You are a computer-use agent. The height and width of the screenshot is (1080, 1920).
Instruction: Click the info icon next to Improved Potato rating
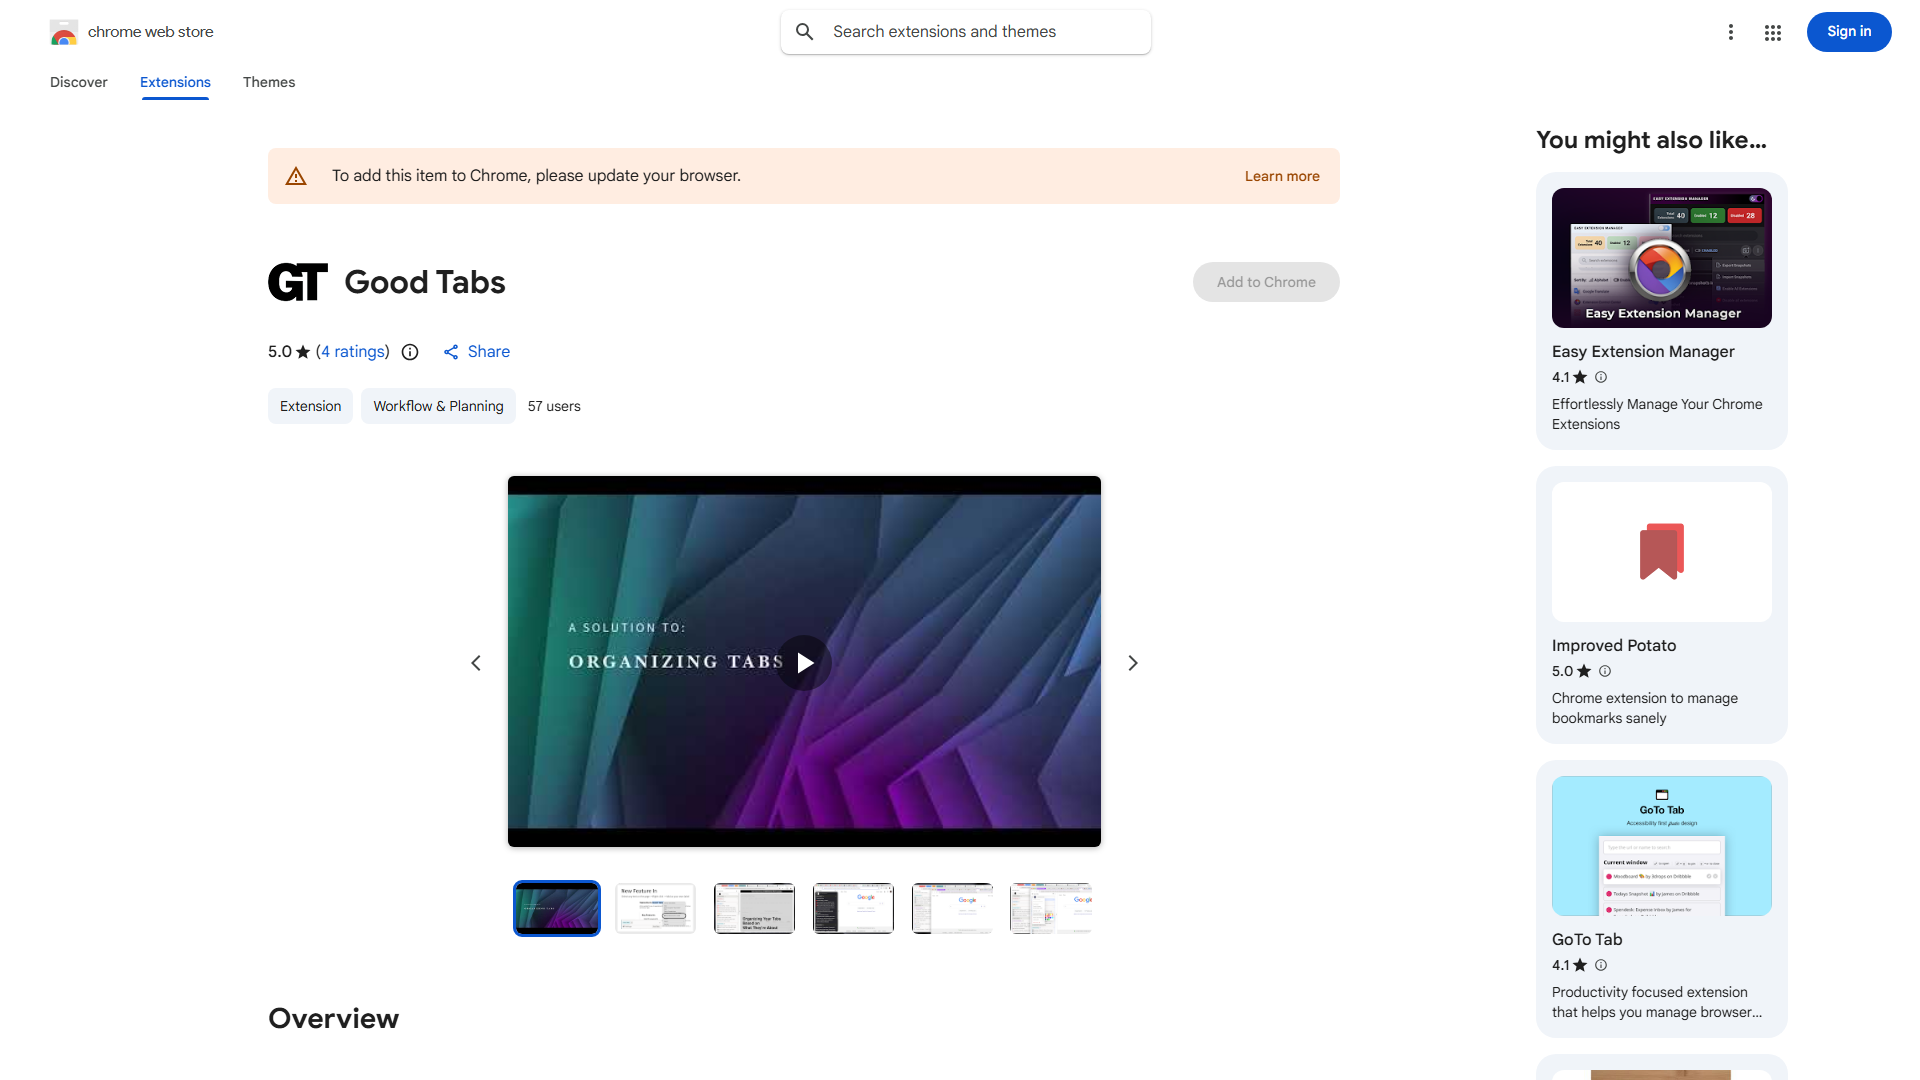pyautogui.click(x=1604, y=671)
